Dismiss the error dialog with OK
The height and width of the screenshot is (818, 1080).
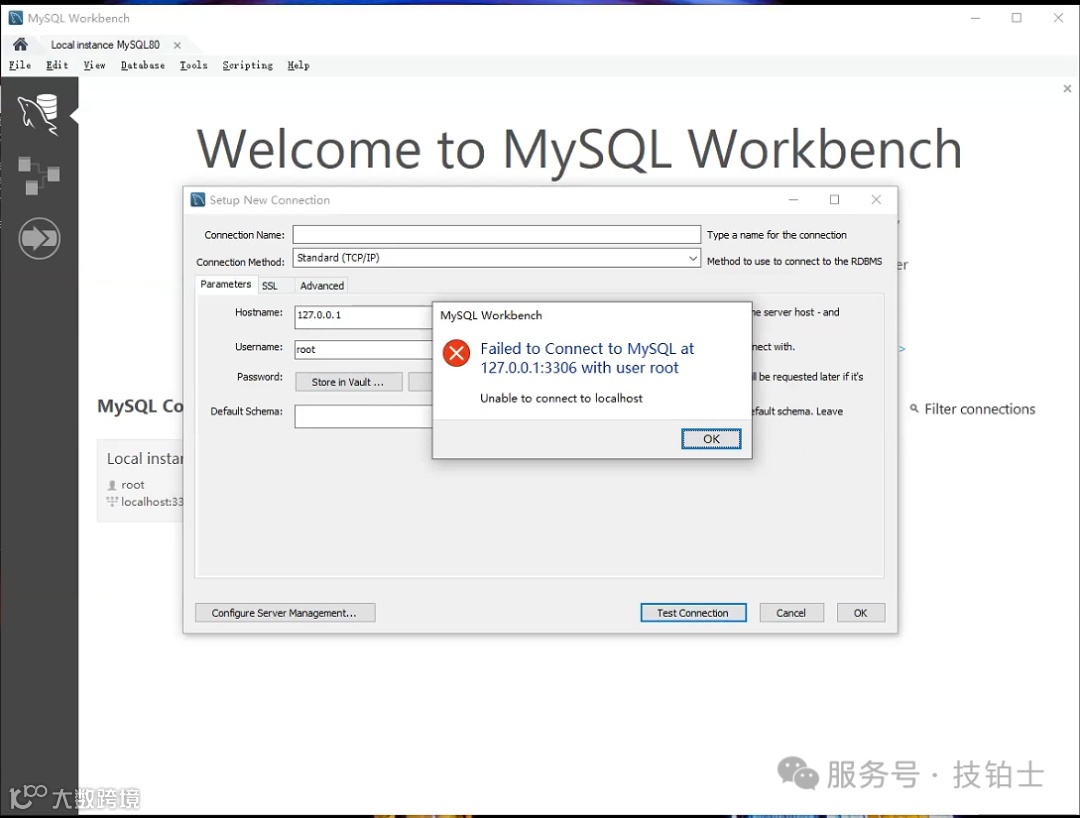[x=712, y=439]
